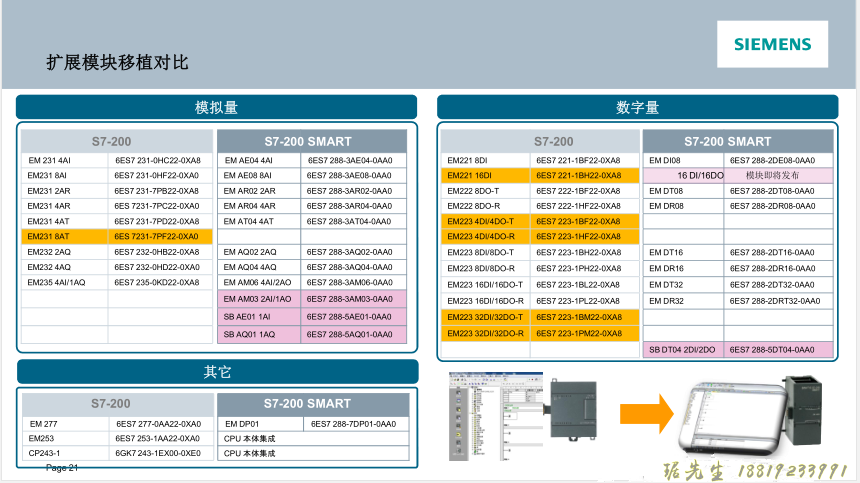Select cell EM 231 4AI

pos(64,161)
